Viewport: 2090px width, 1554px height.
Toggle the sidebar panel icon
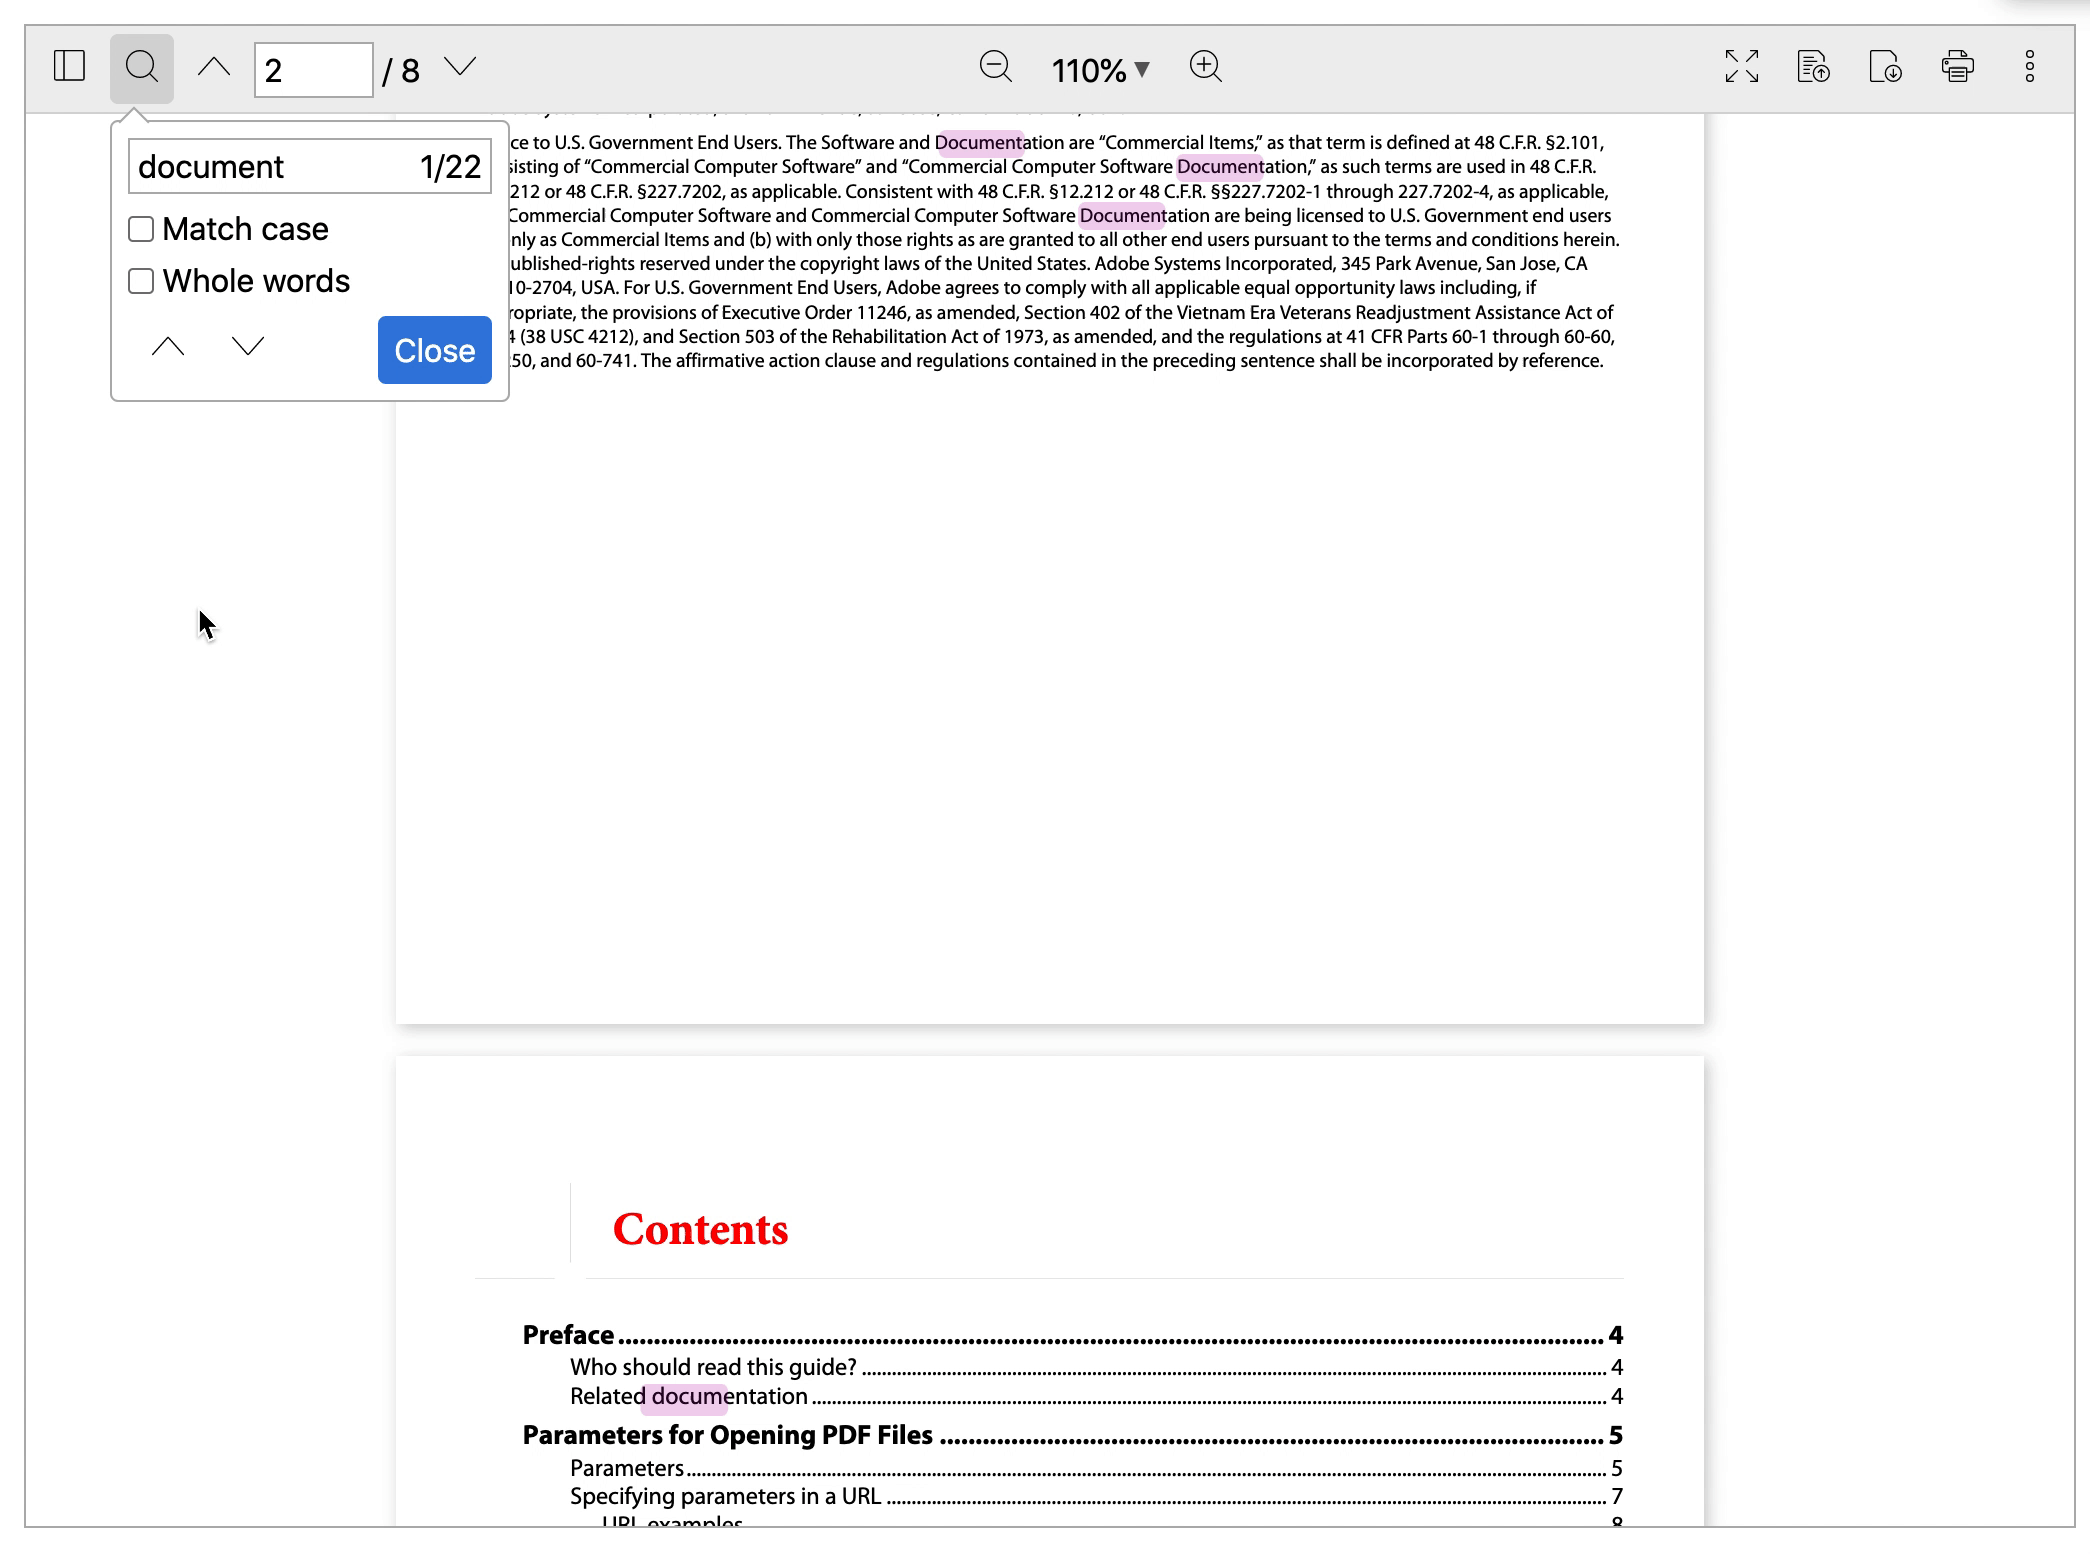[x=69, y=67]
